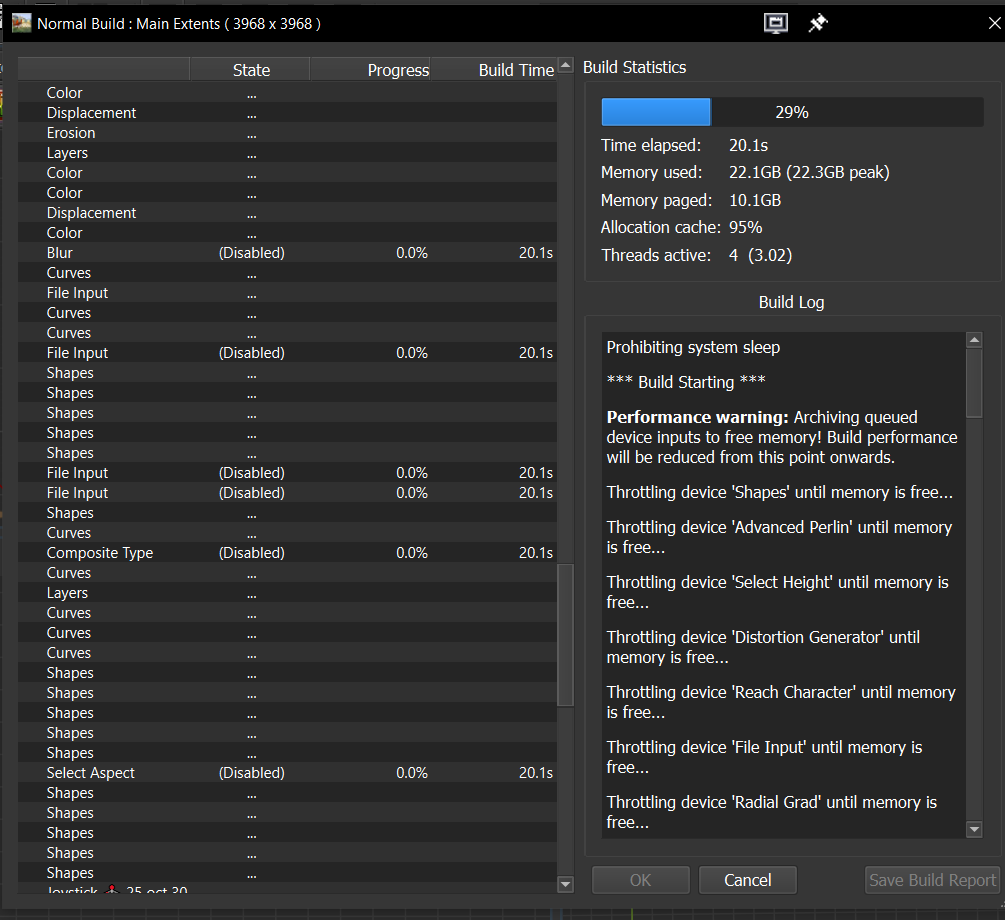Click the OK button
Viewport: 1005px width, 920px height.
[640, 880]
